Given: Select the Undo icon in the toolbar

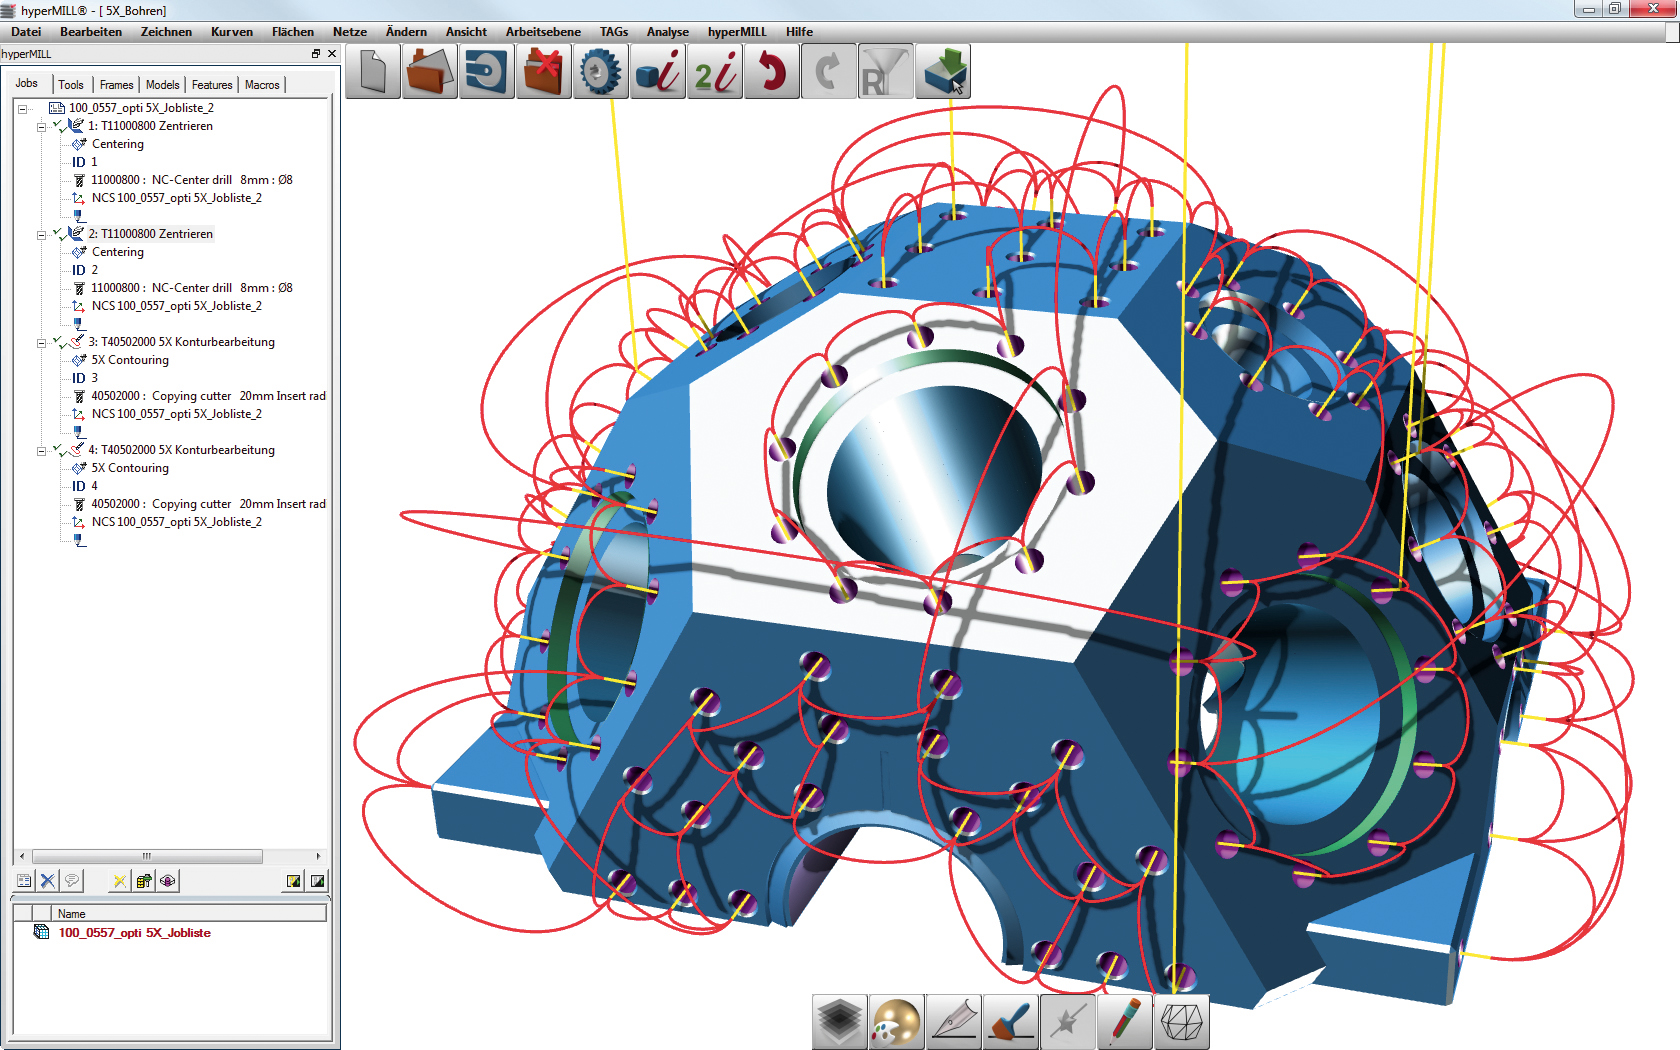Looking at the screenshot, I should 771,70.
